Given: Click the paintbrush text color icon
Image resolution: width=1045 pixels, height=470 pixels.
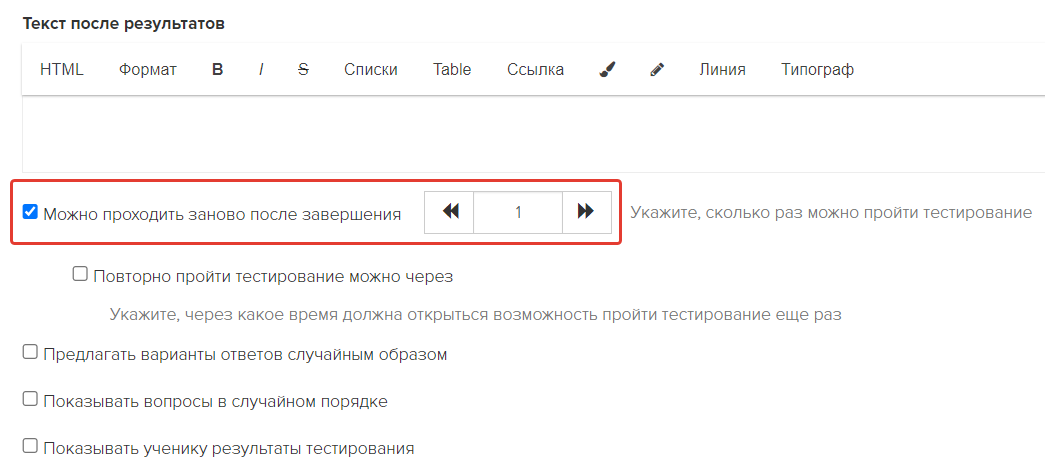Looking at the screenshot, I should click(607, 69).
